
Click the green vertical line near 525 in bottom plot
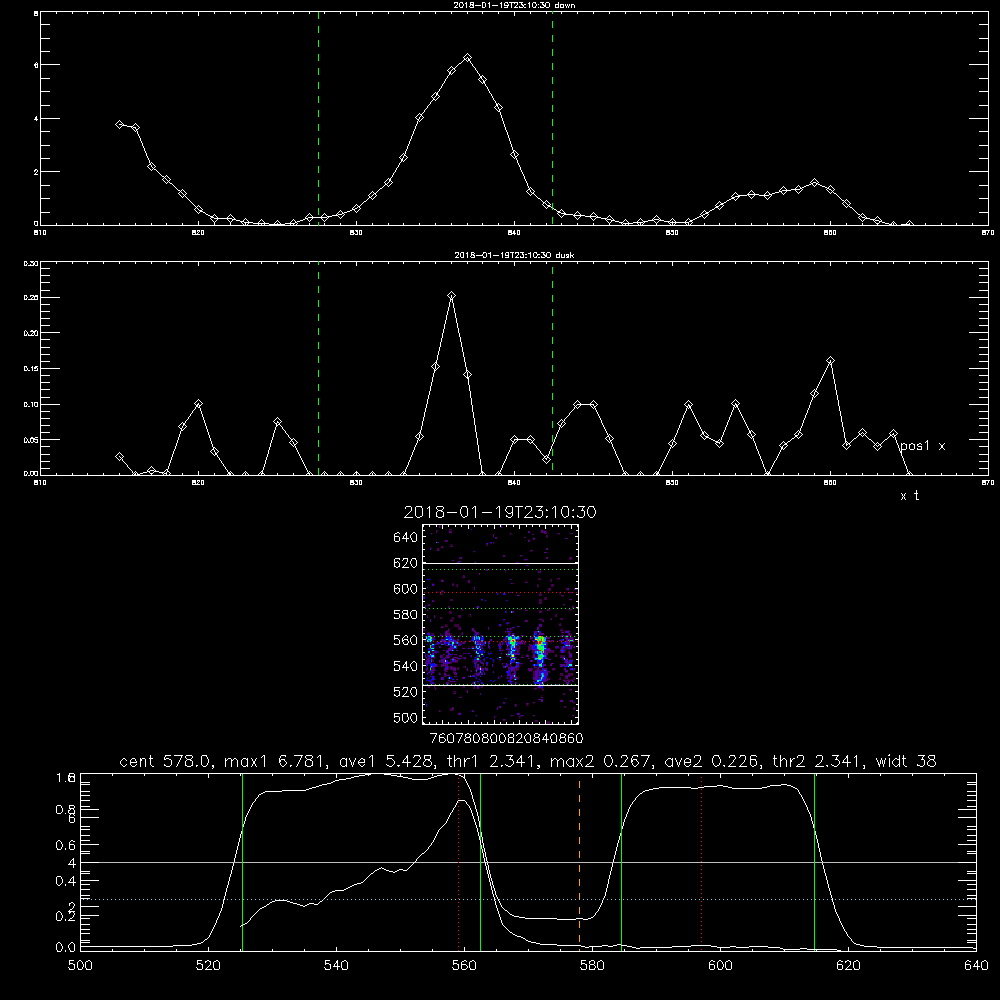pos(242,861)
